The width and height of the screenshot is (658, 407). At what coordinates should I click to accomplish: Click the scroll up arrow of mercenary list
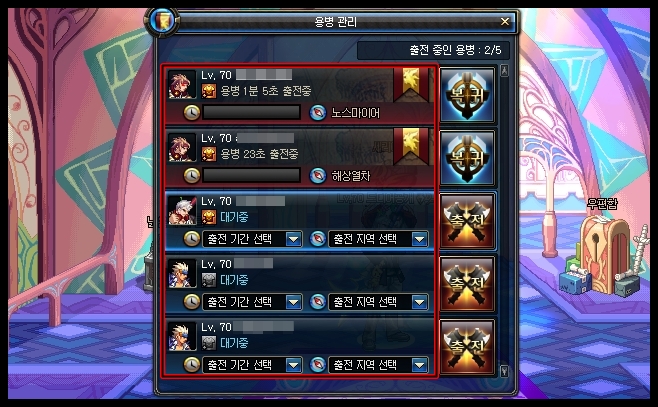click(x=504, y=71)
